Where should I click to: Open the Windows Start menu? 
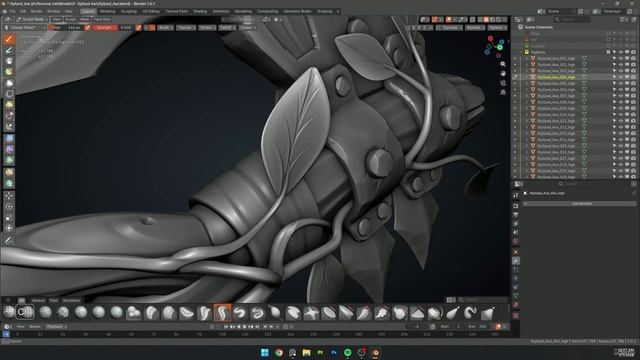tap(265, 353)
